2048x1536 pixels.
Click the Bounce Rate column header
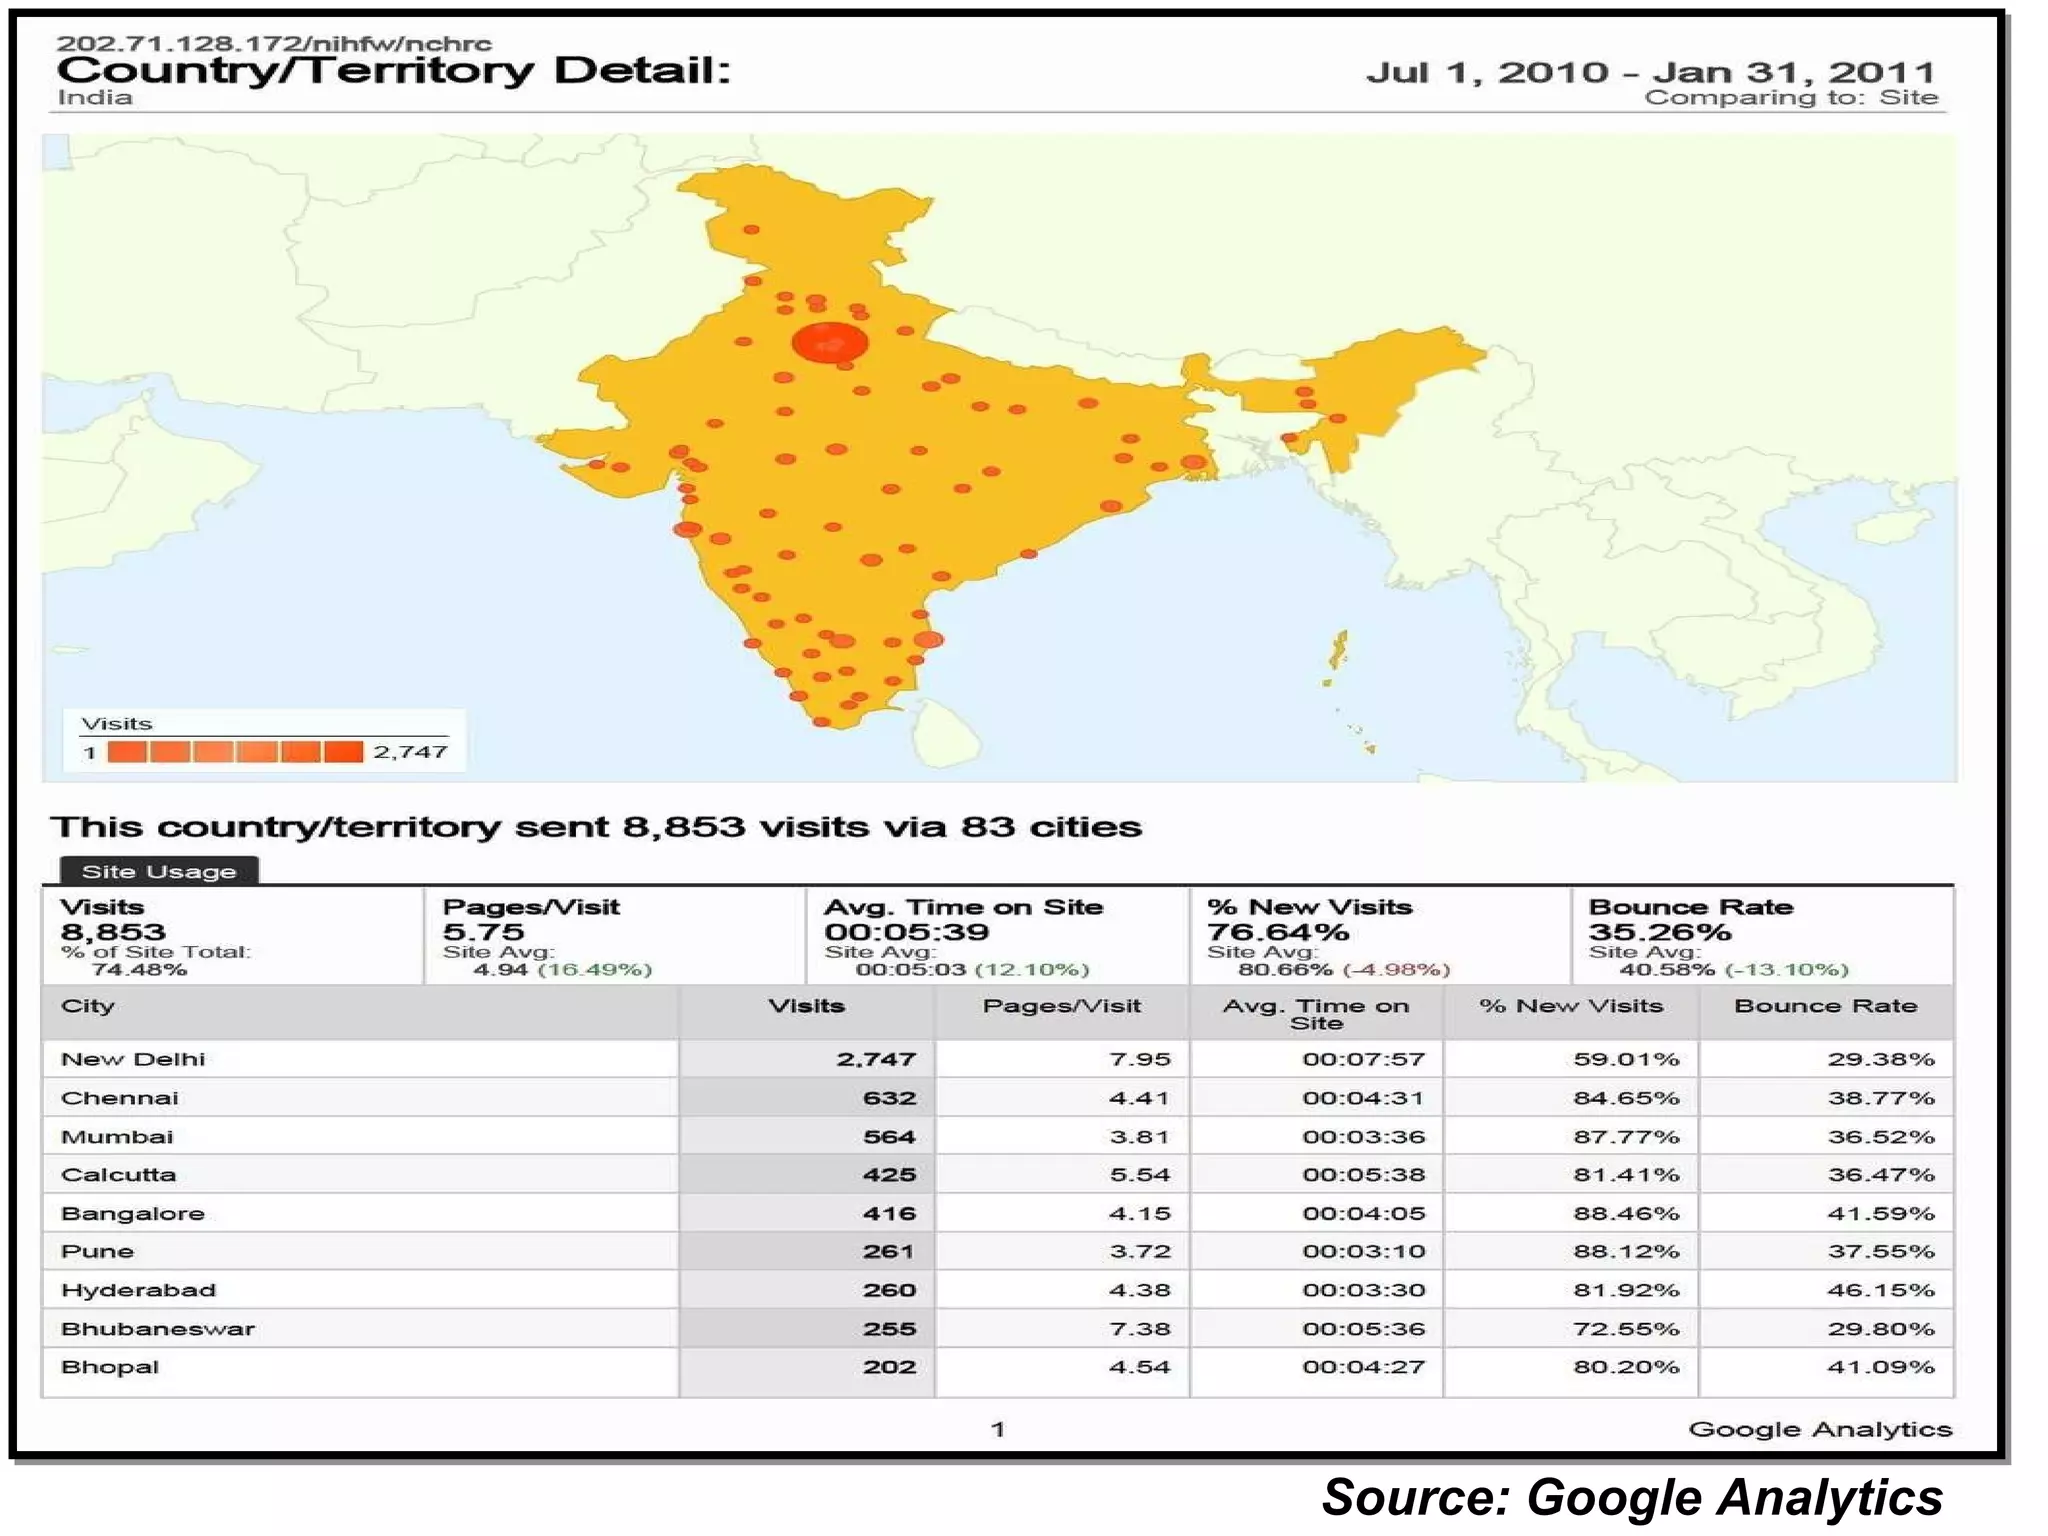click(1825, 1006)
